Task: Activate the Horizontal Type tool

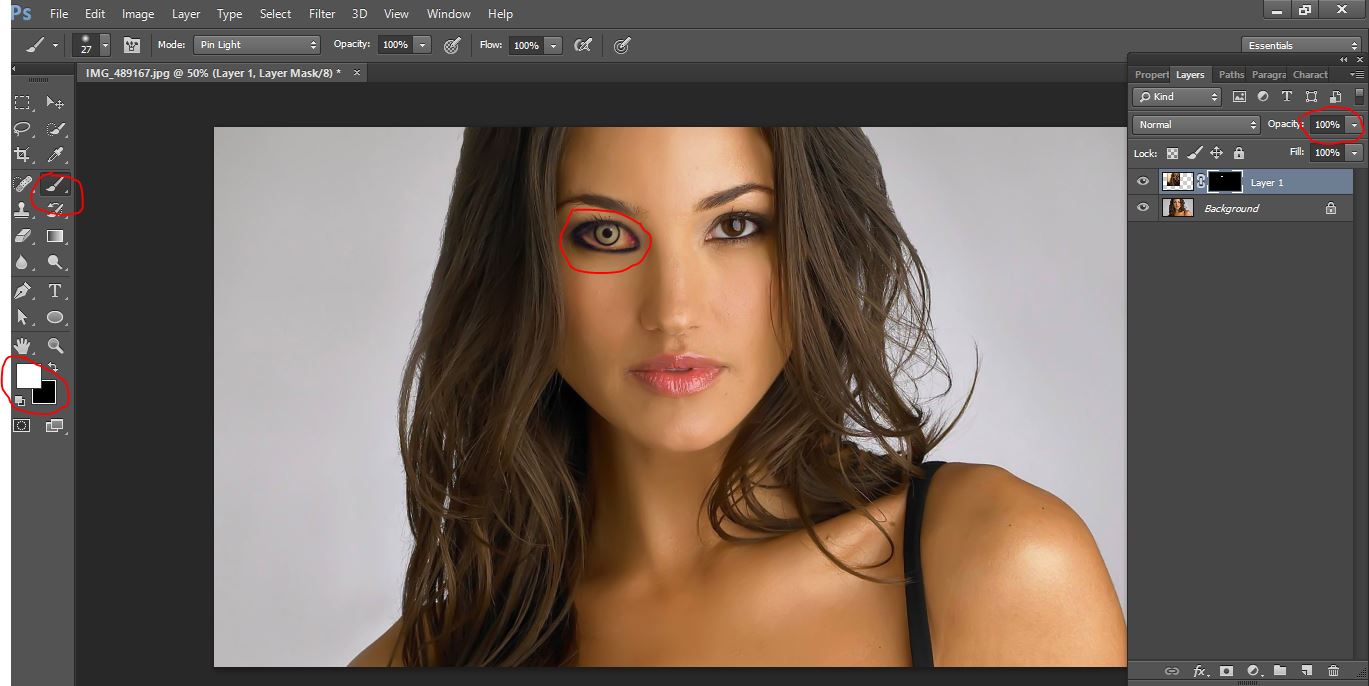Action: pos(56,291)
